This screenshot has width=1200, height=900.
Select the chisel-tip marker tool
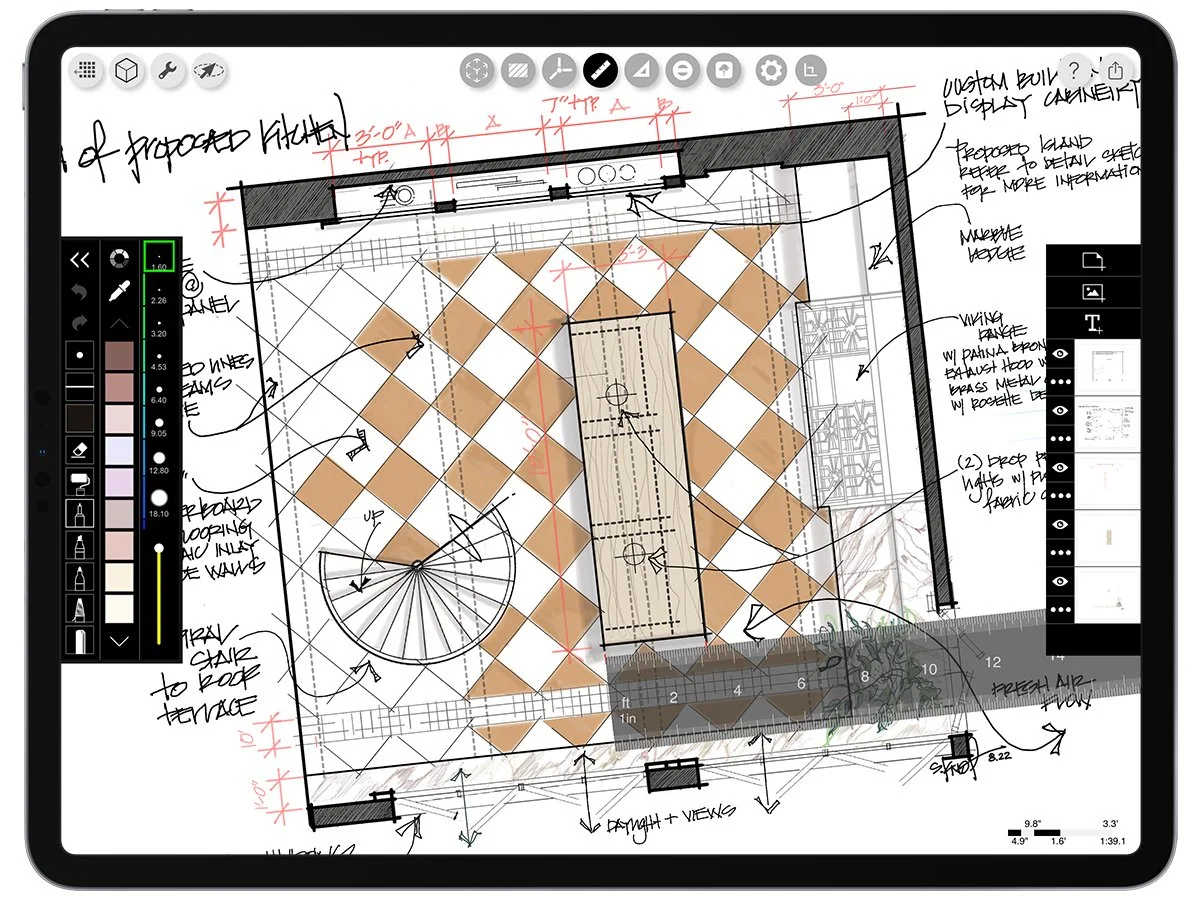coord(81,546)
